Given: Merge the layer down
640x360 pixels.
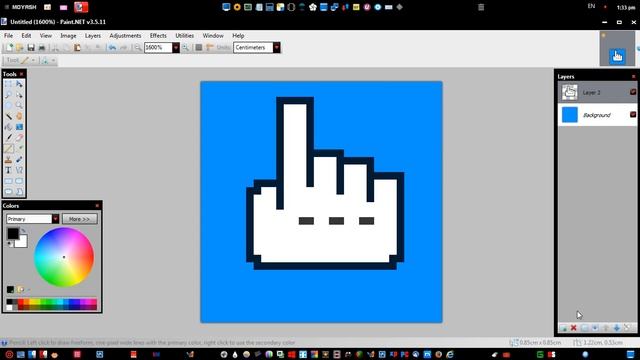Looking at the screenshot, I should (595, 328).
